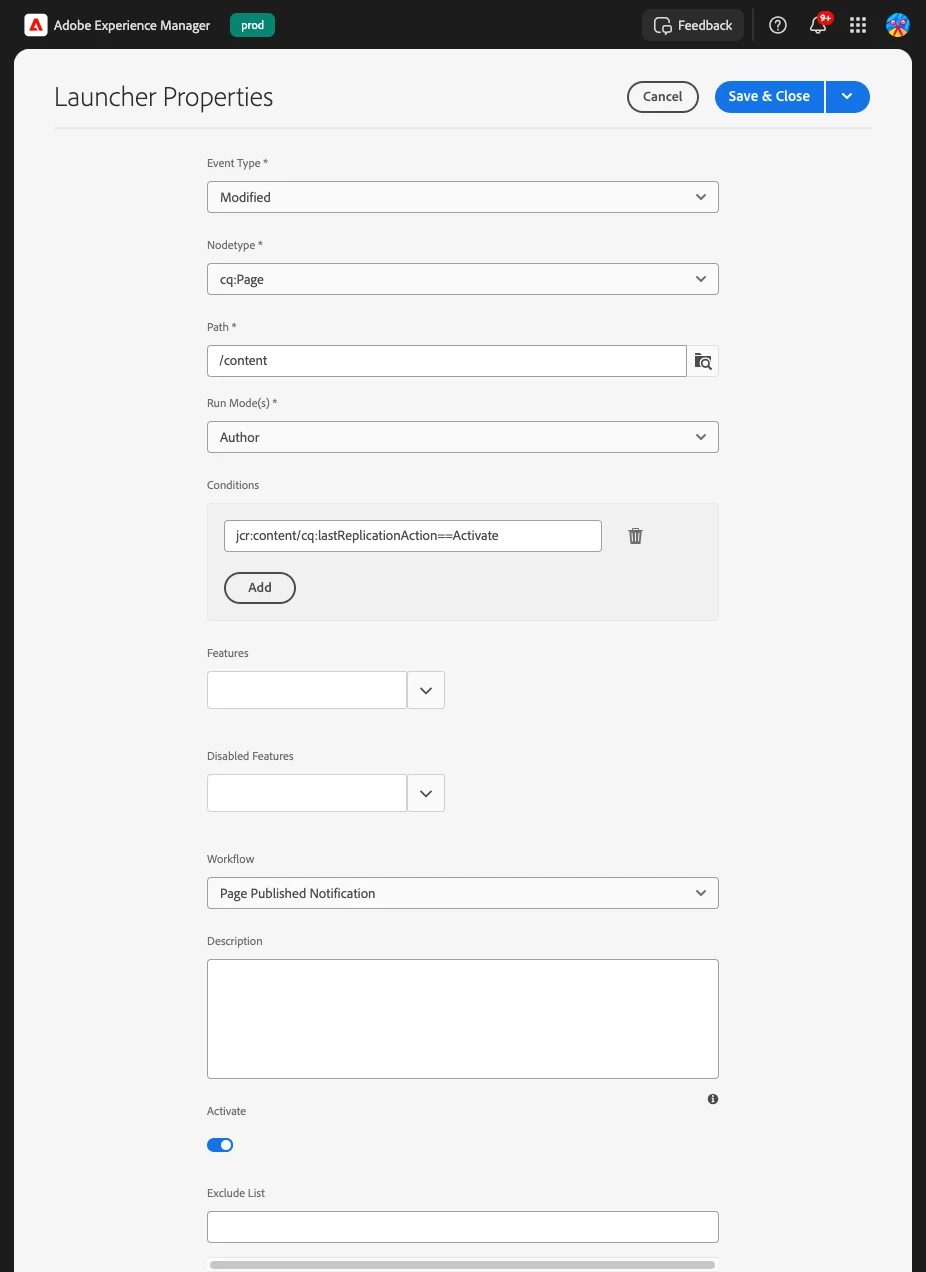Expand the Features dropdown arrow

(x=426, y=690)
